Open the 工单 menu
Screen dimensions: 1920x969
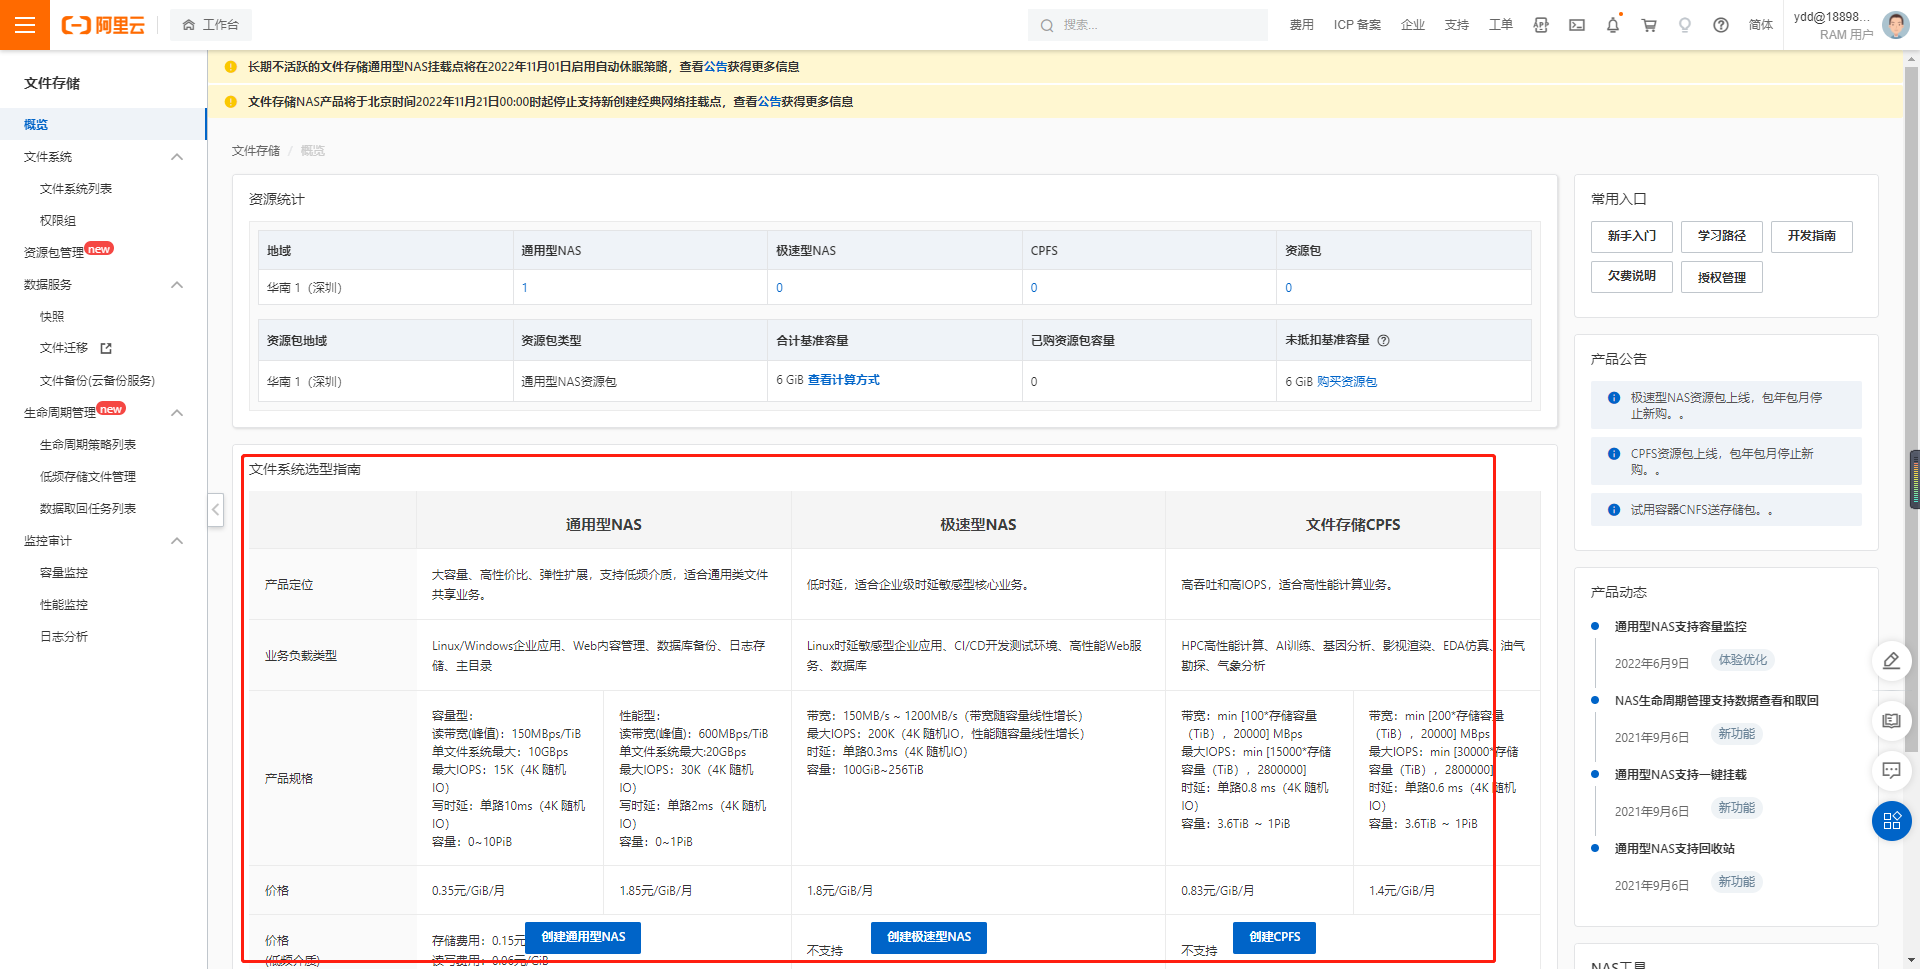(x=1501, y=25)
